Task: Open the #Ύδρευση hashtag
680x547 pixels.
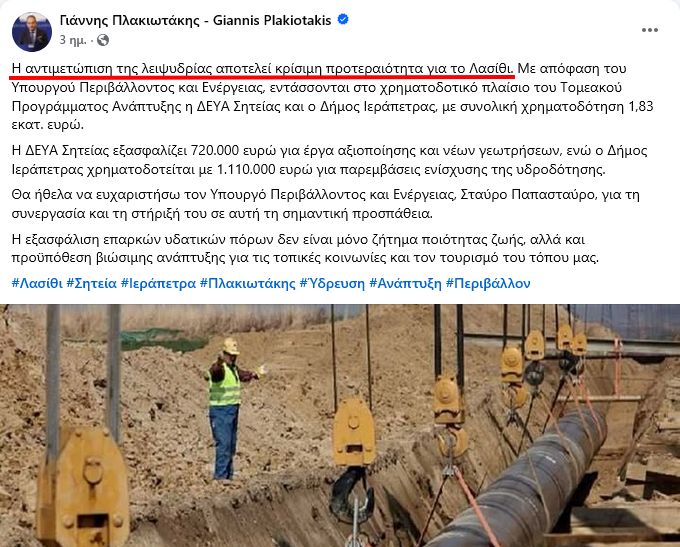Action: (x=332, y=283)
